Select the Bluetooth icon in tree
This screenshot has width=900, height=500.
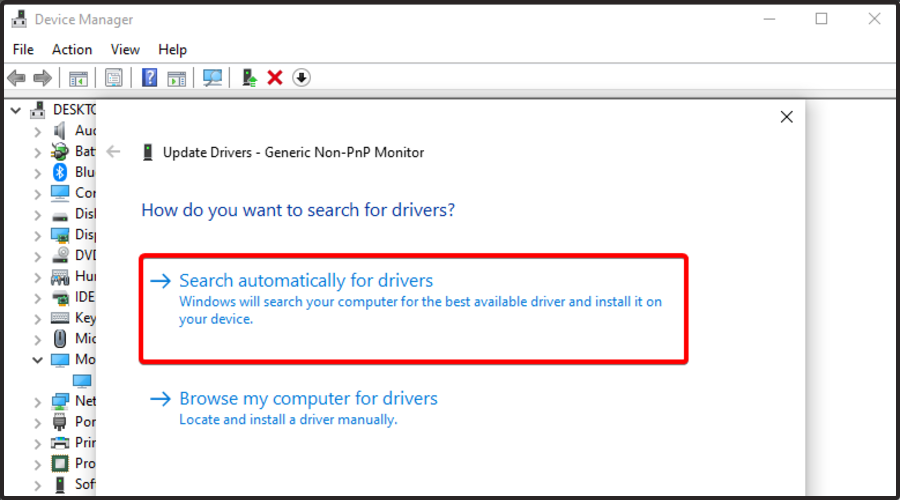[x=60, y=172]
